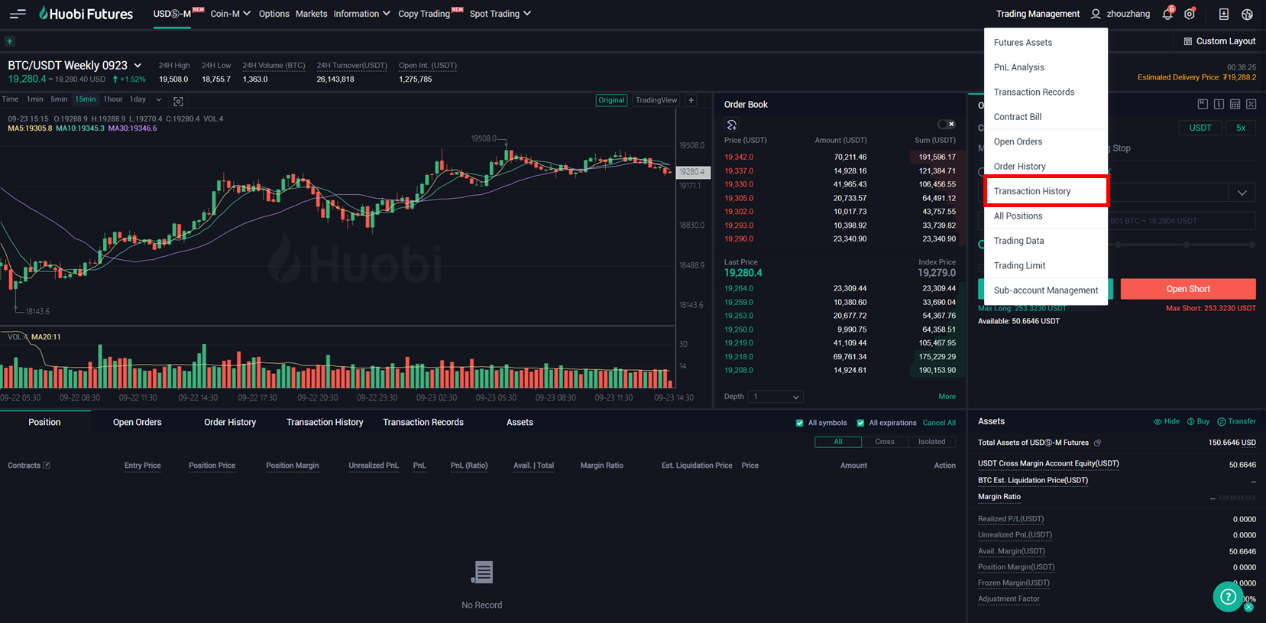The width and height of the screenshot is (1266, 623).
Task: Open Transaction Records in dropdown menu
Action: pos(1046,92)
